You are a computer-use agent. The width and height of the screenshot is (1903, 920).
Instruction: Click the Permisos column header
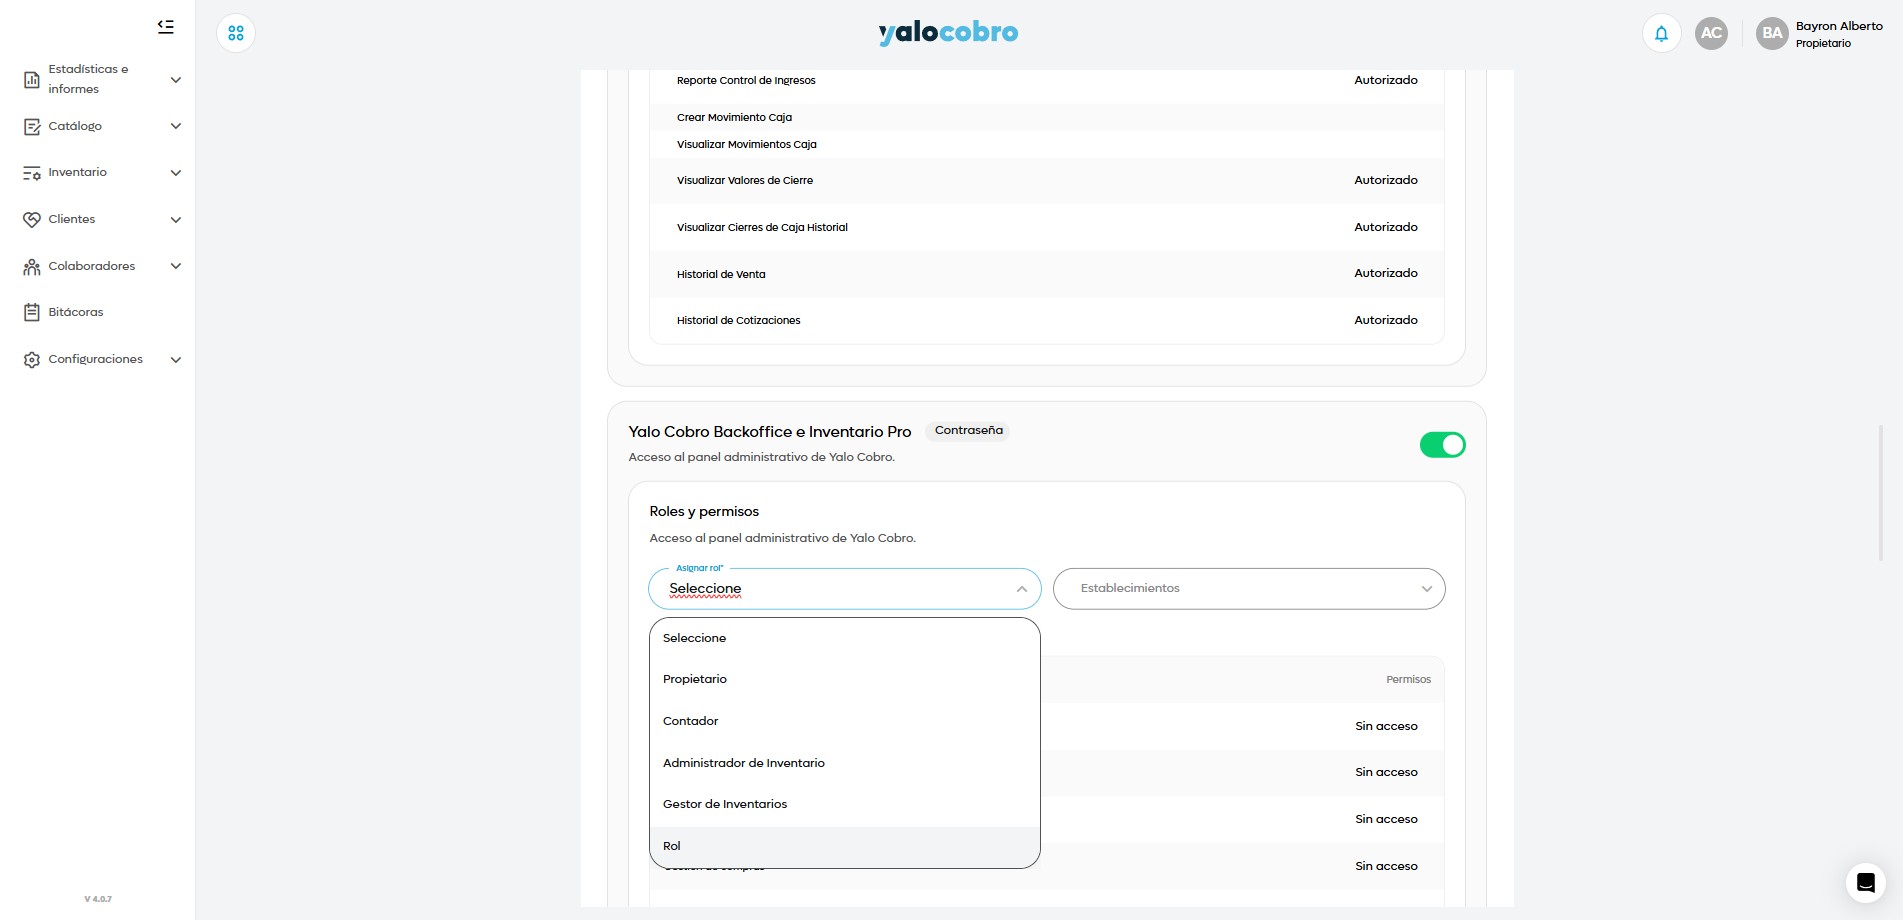click(x=1408, y=679)
